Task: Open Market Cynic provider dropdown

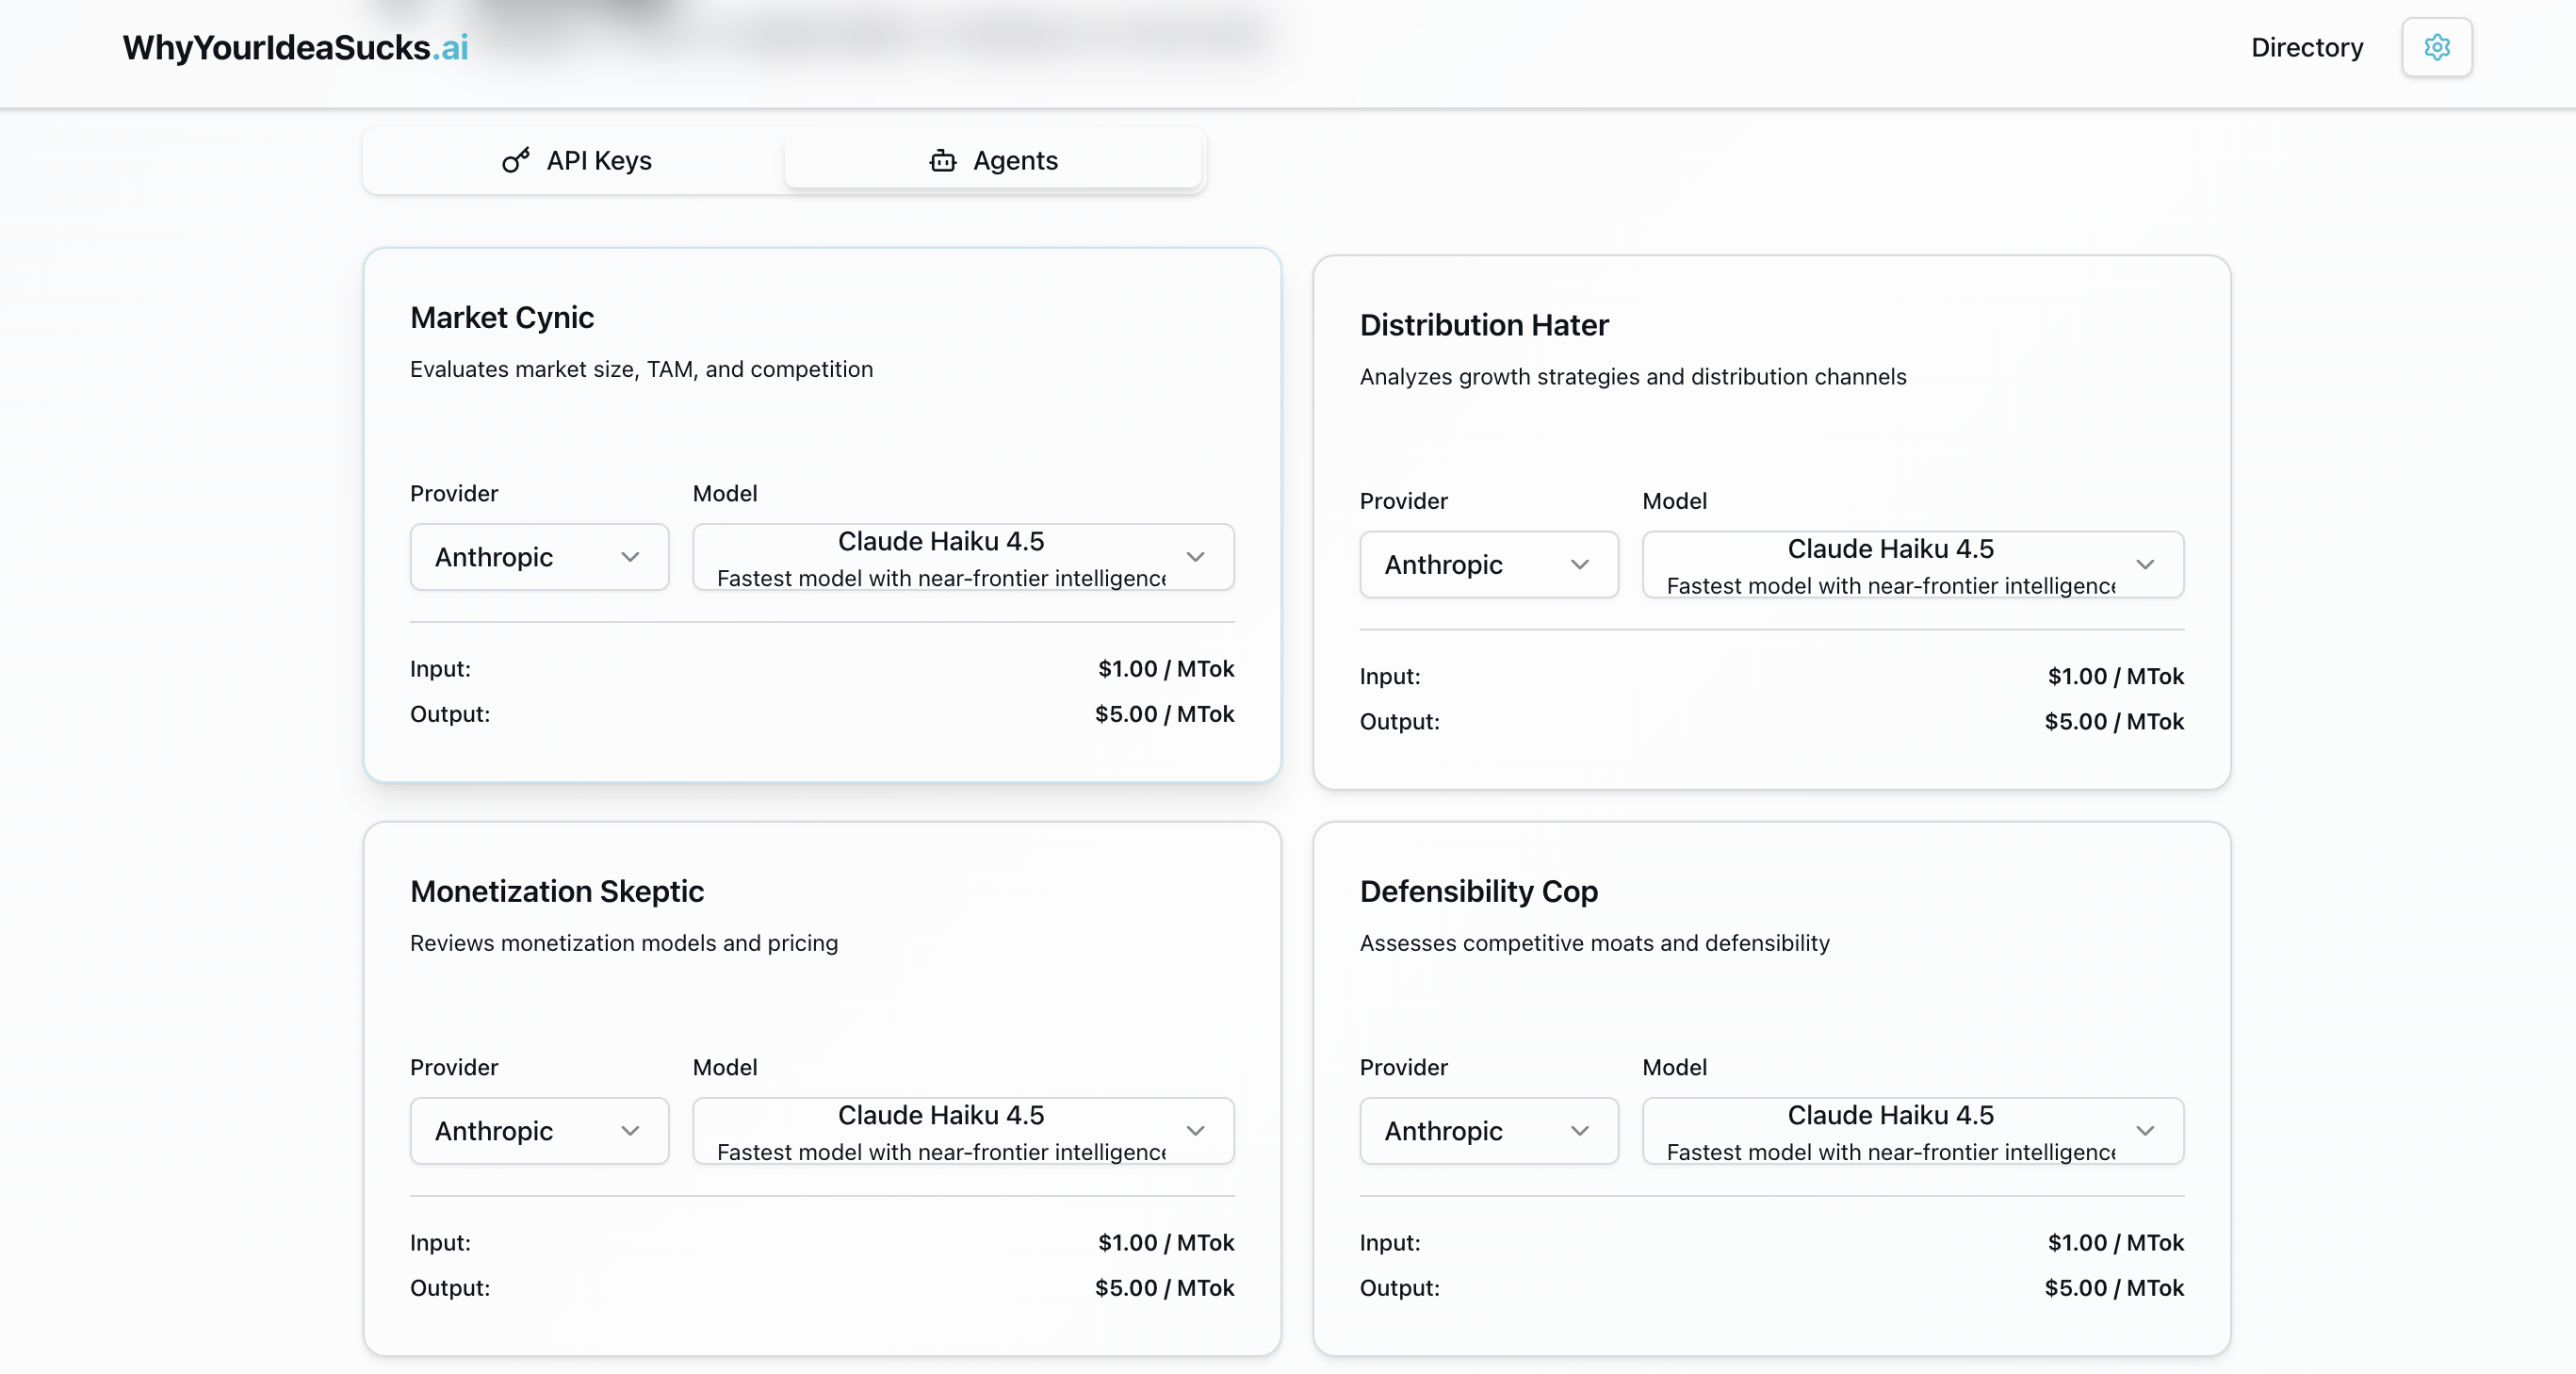Action: point(538,557)
